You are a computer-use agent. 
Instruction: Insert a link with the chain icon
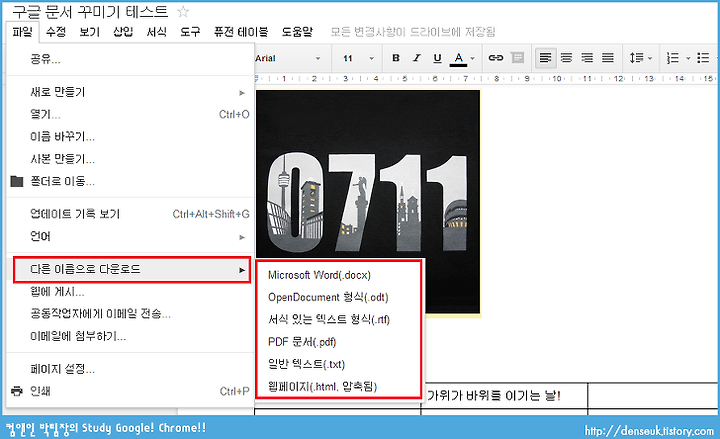[495, 58]
